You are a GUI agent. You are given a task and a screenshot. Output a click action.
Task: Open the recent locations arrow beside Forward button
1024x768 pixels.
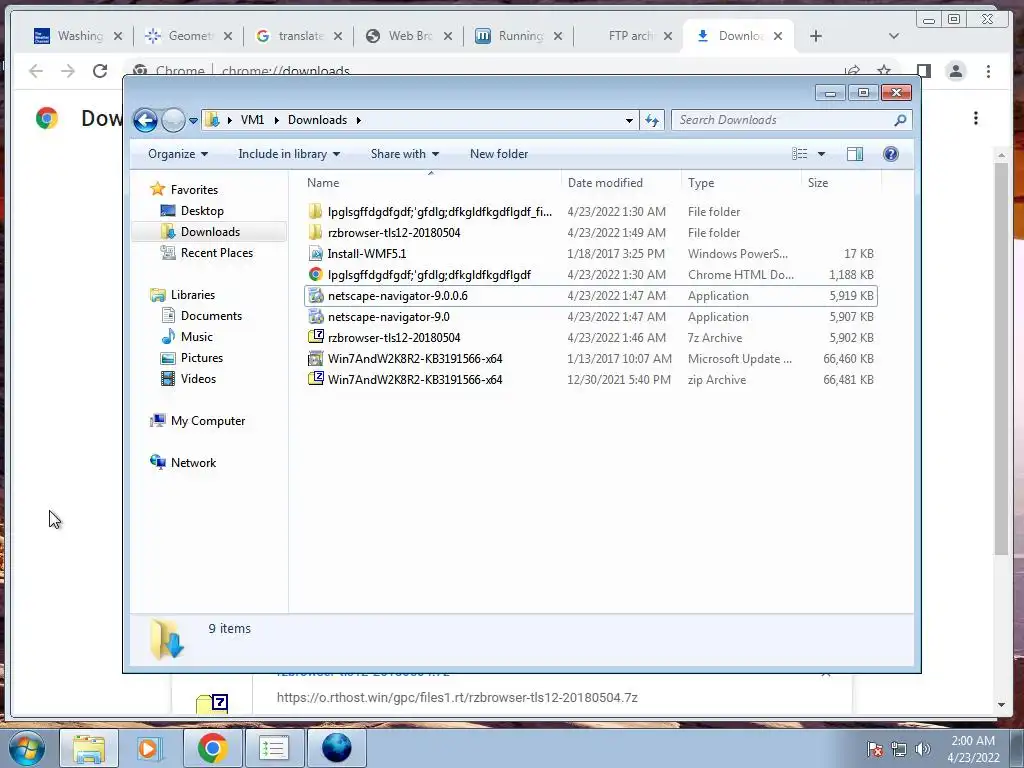[193, 120]
